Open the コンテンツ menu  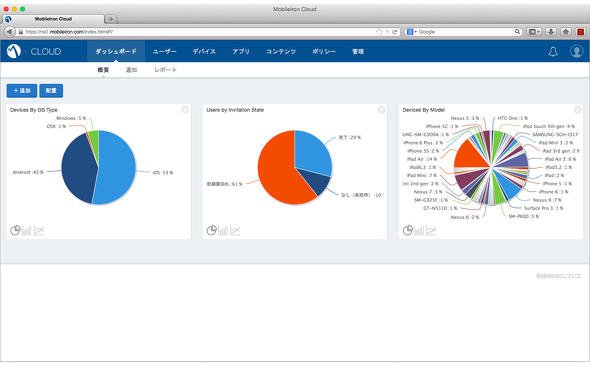pos(281,51)
